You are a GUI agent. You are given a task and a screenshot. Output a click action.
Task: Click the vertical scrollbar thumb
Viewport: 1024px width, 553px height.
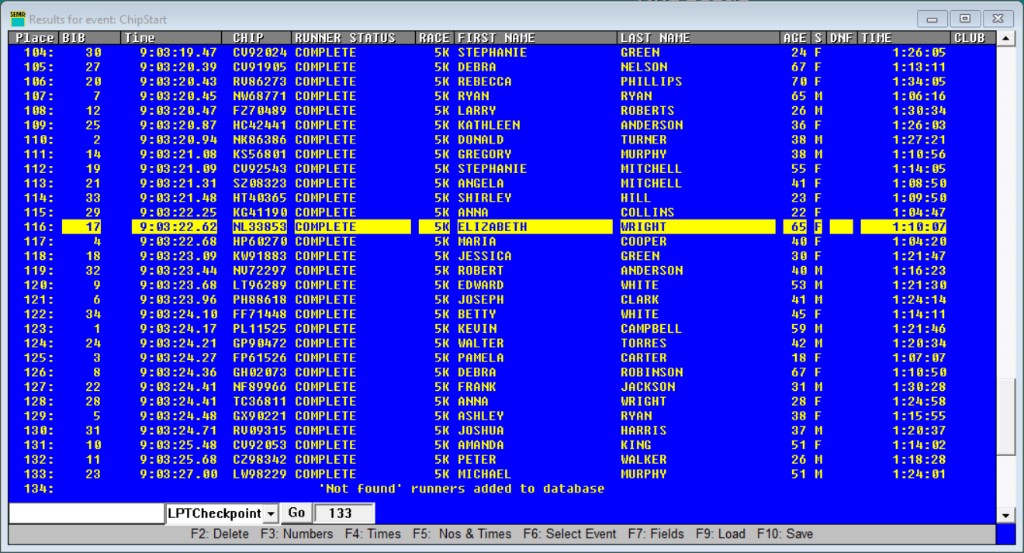tap(1005, 418)
